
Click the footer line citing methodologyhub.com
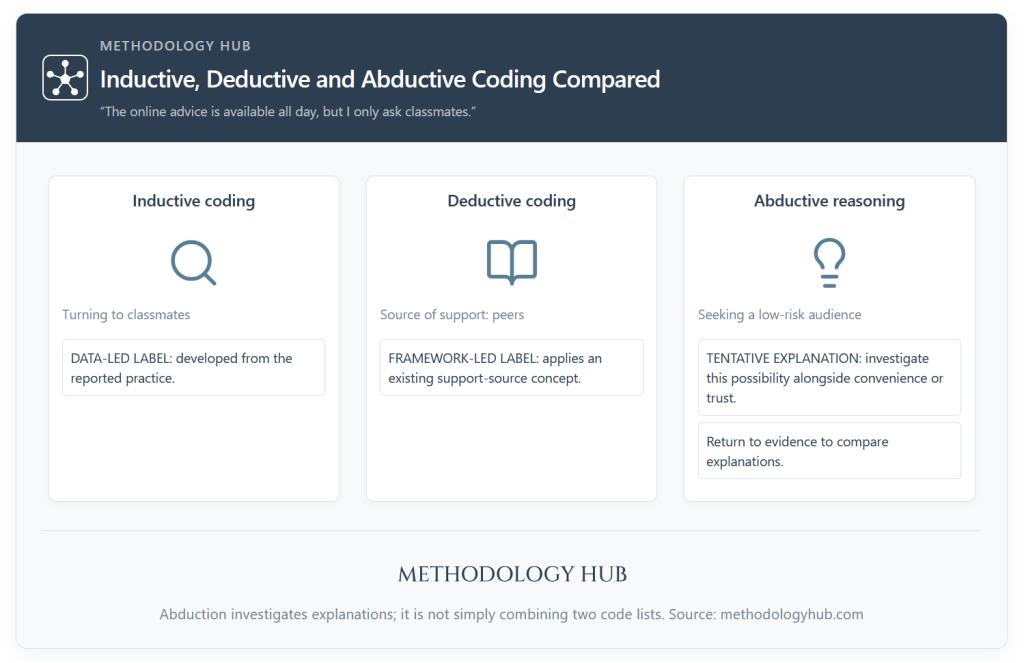tap(511, 614)
